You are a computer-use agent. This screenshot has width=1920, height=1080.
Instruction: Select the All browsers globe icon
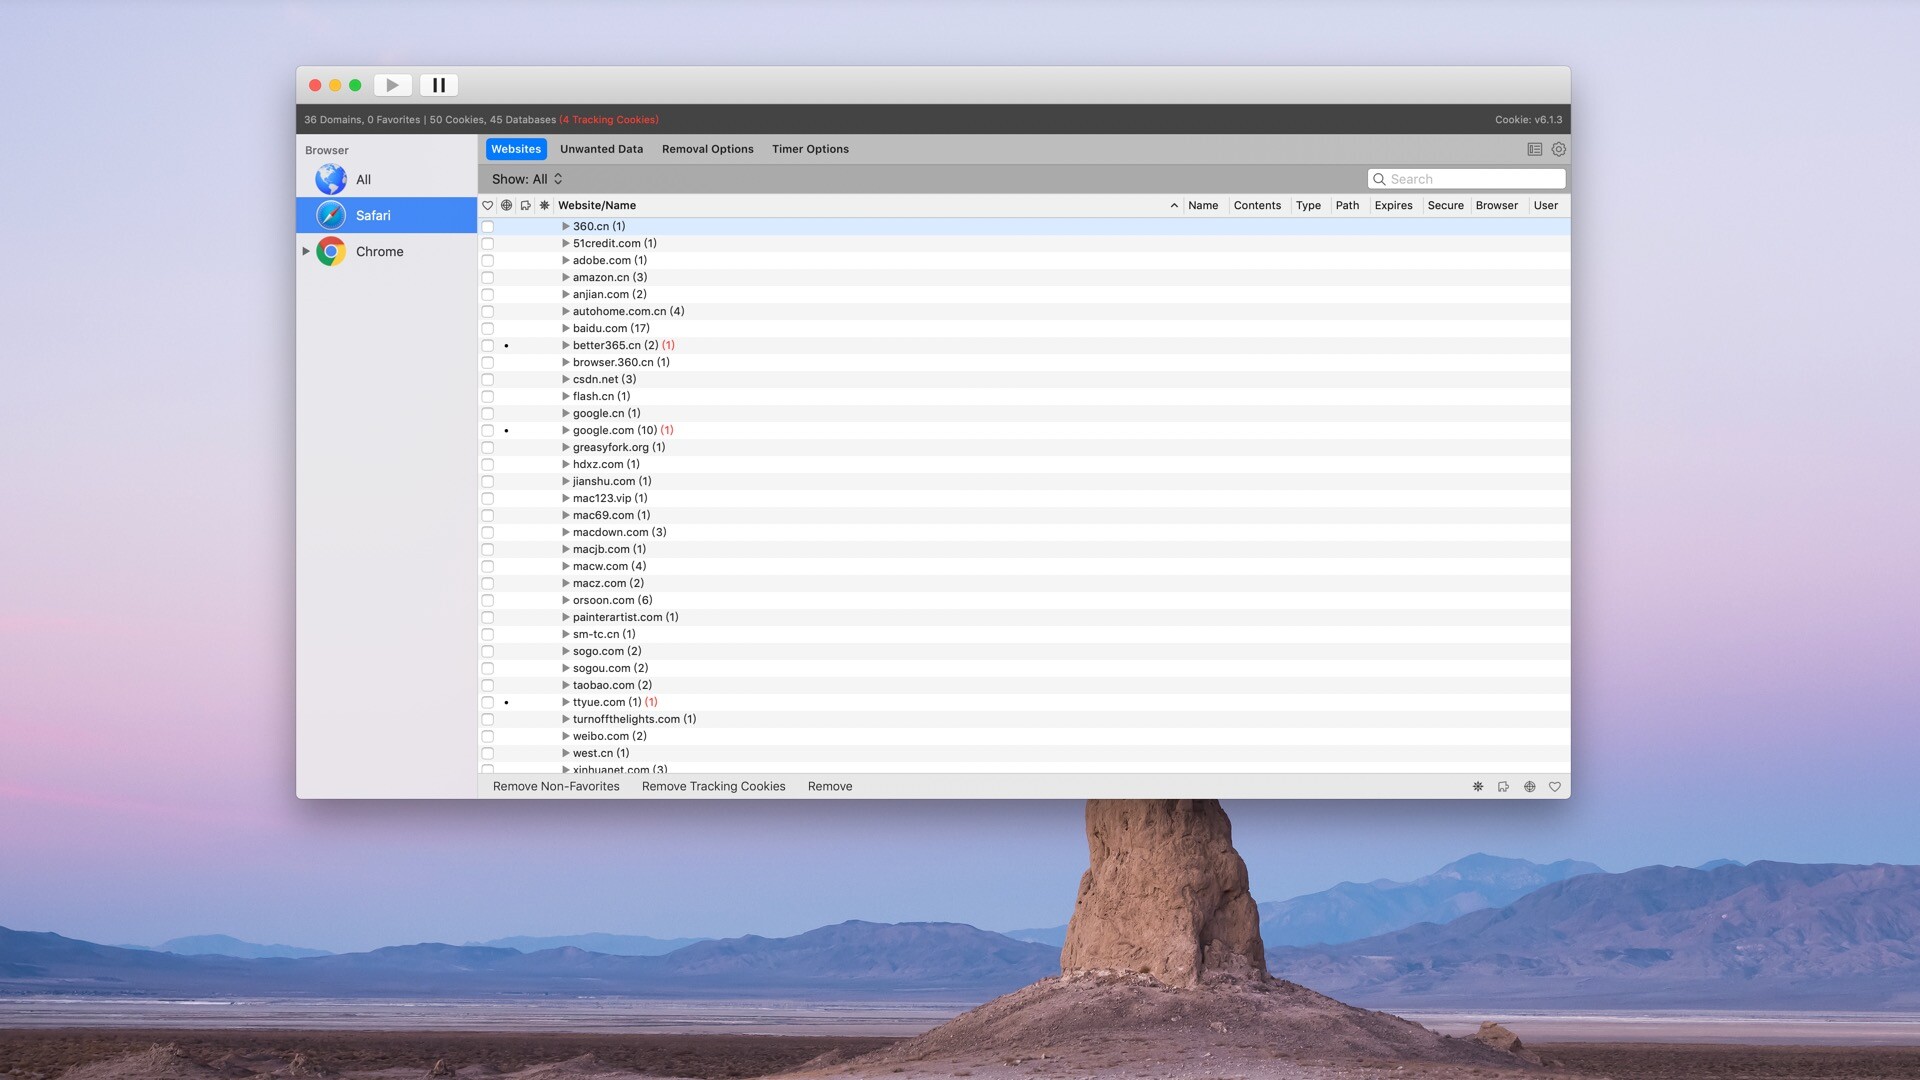click(x=331, y=180)
